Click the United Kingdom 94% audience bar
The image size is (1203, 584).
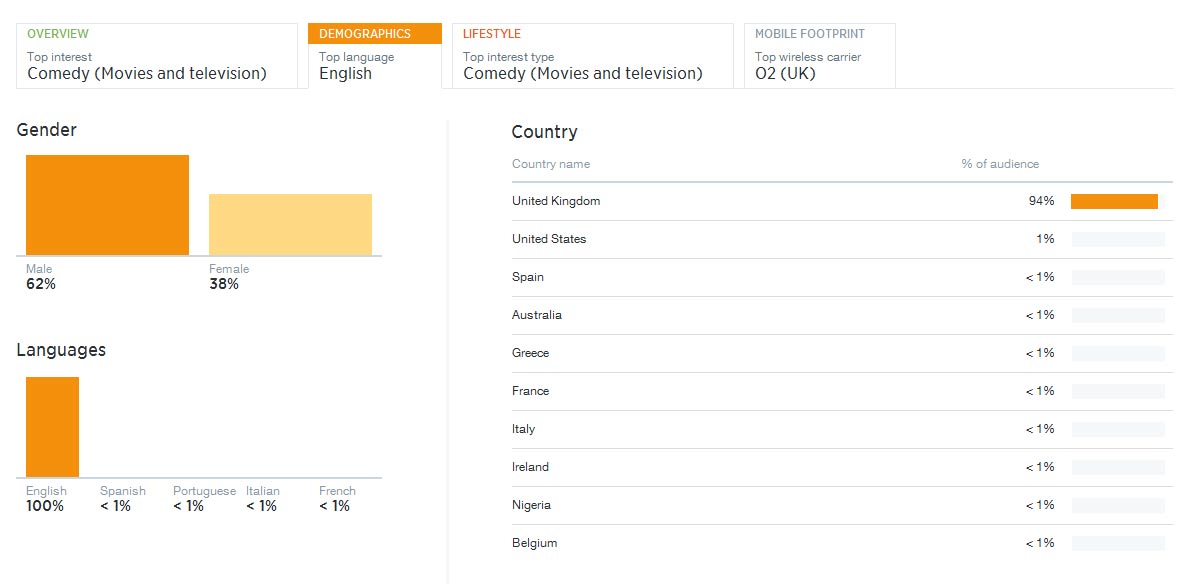(1114, 201)
